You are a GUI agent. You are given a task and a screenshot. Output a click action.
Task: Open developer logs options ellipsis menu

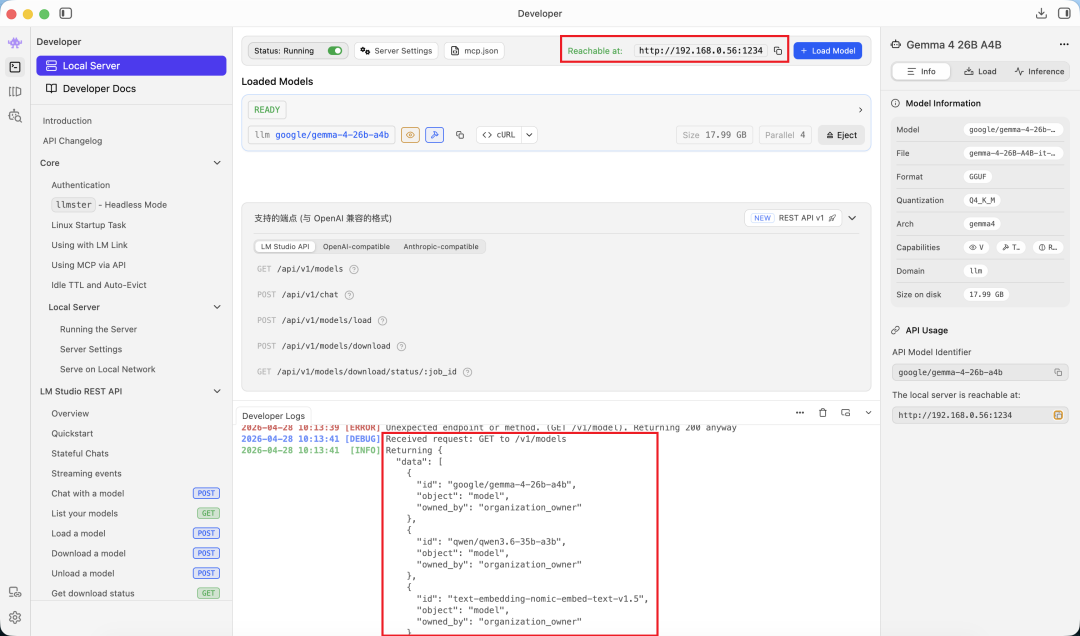click(800, 413)
